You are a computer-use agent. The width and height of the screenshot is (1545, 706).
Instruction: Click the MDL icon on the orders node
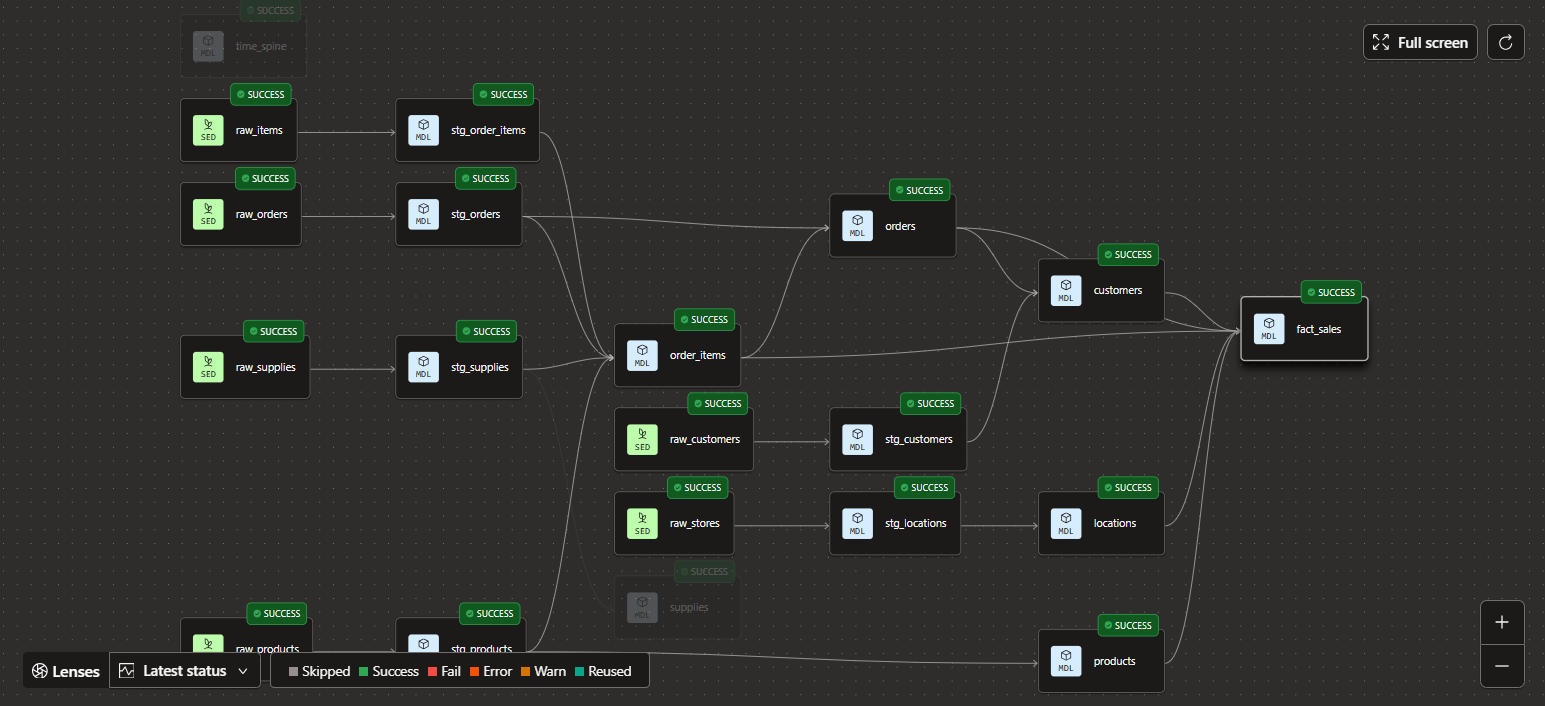(857, 226)
